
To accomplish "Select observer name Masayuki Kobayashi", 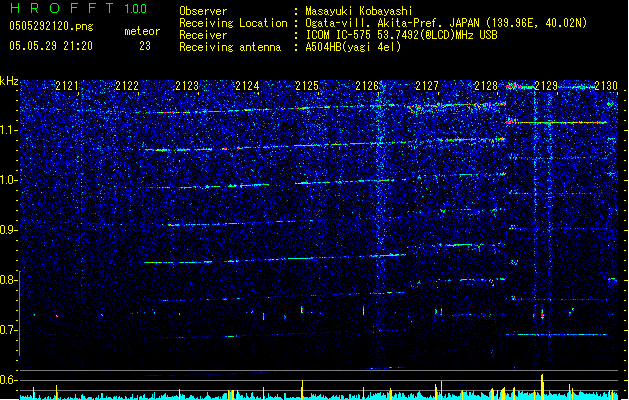I will coord(359,11).
